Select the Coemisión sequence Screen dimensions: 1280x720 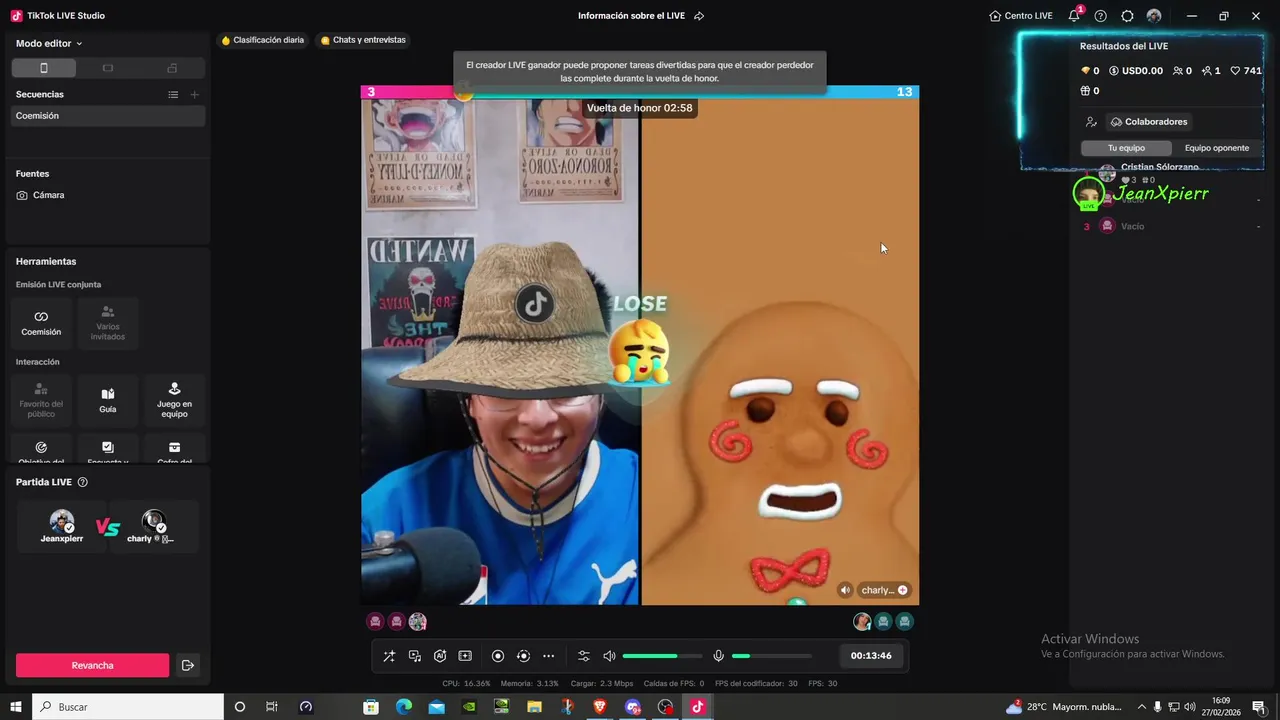click(108, 116)
